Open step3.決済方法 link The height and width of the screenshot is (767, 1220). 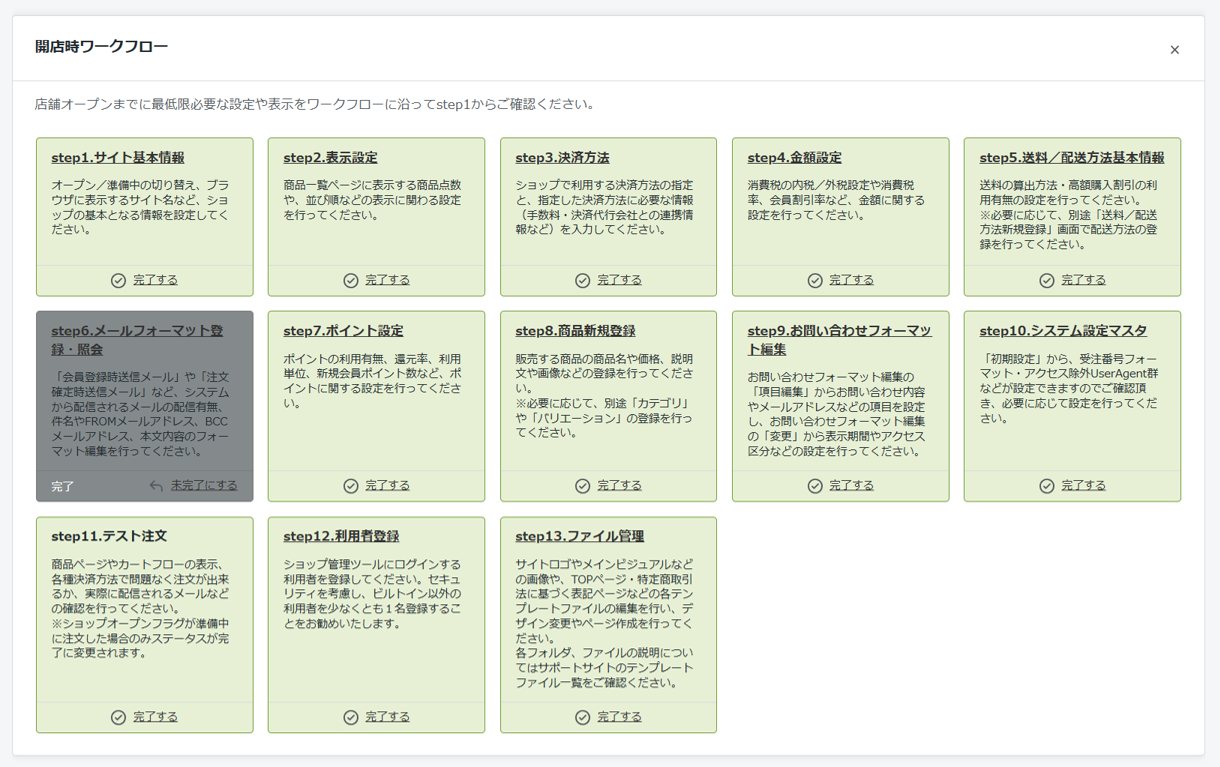562,158
